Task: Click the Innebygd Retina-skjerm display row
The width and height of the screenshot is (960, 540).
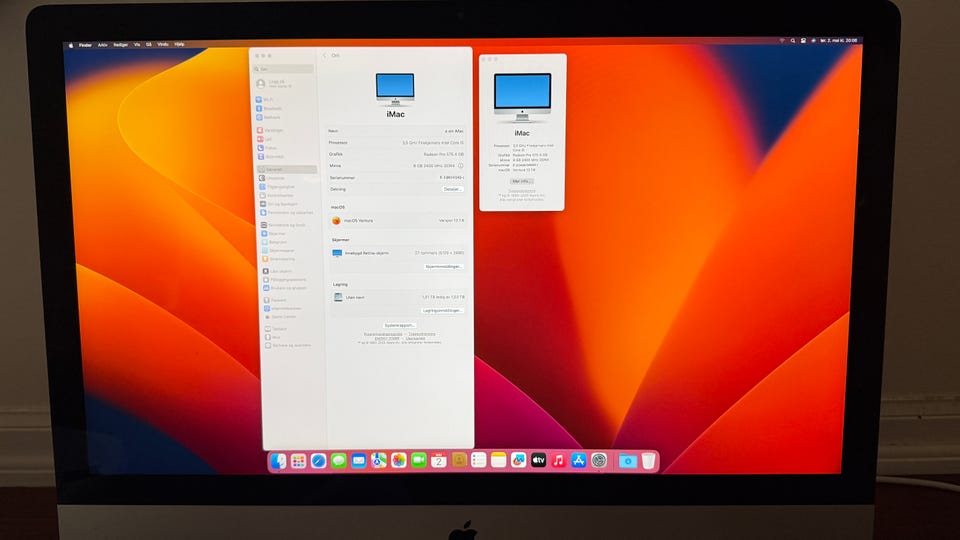Action: [398, 253]
